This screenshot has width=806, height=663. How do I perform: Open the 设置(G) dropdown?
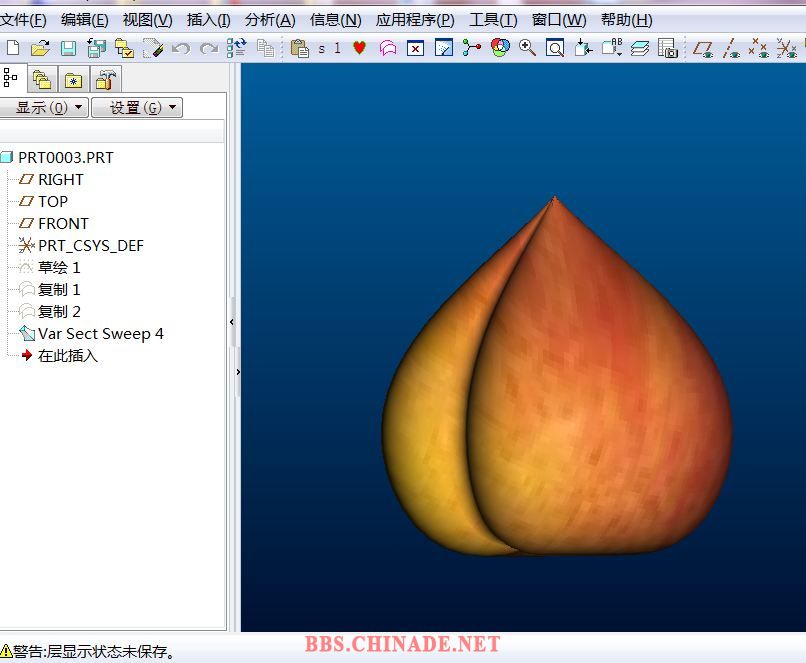click(137, 108)
